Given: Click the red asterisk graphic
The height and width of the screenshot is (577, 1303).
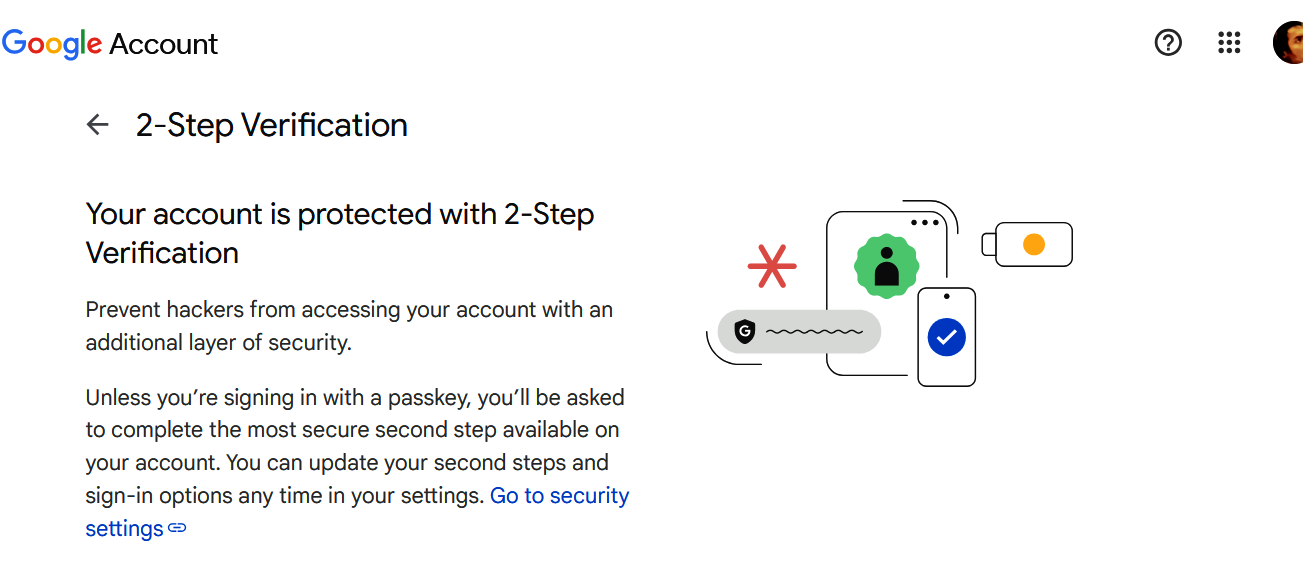Looking at the screenshot, I should pyautogui.click(x=771, y=265).
